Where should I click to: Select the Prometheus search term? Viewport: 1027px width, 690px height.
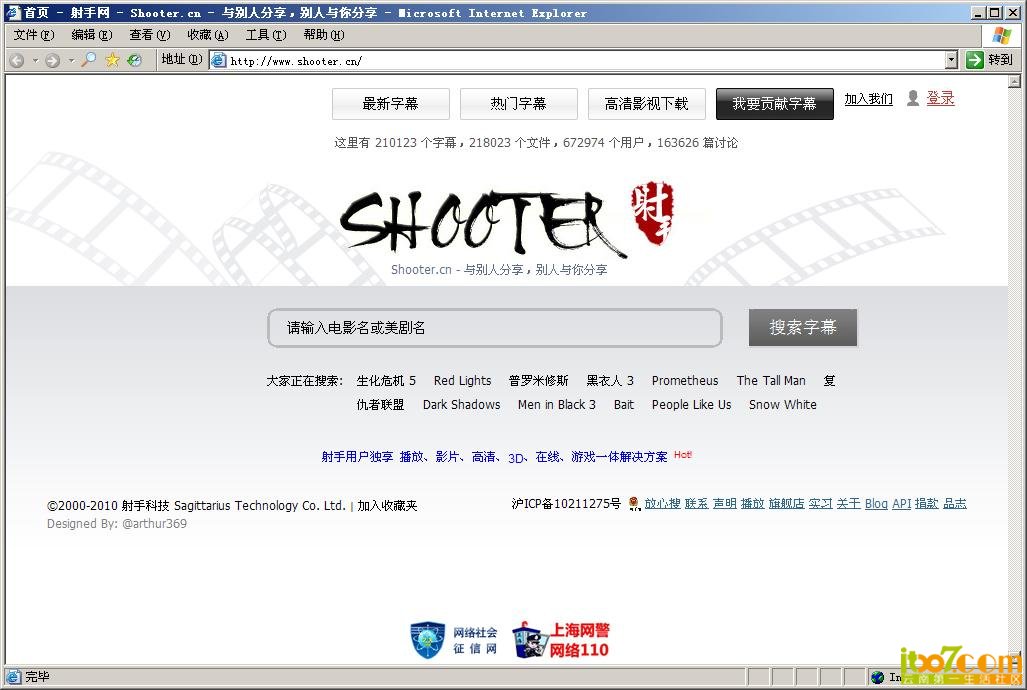click(x=684, y=381)
